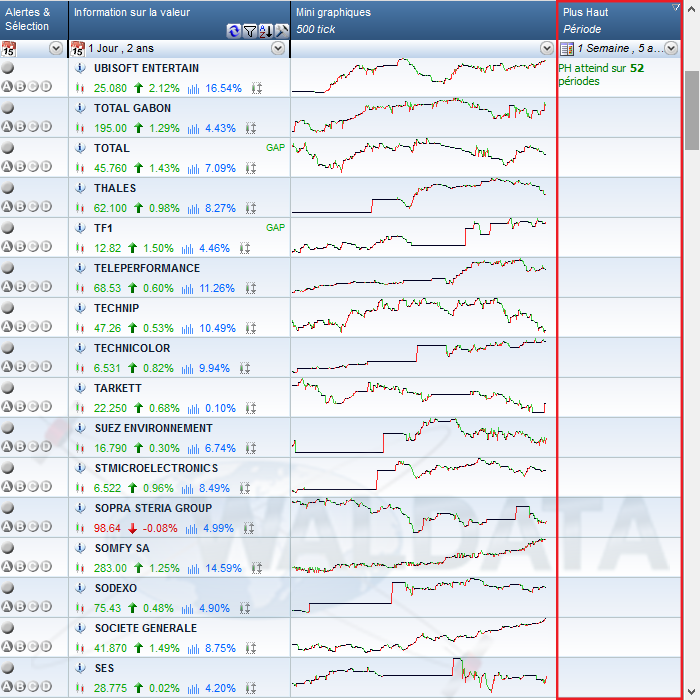Open info bubble for SES
Viewport: 700px width, 700px height.
tap(80, 668)
